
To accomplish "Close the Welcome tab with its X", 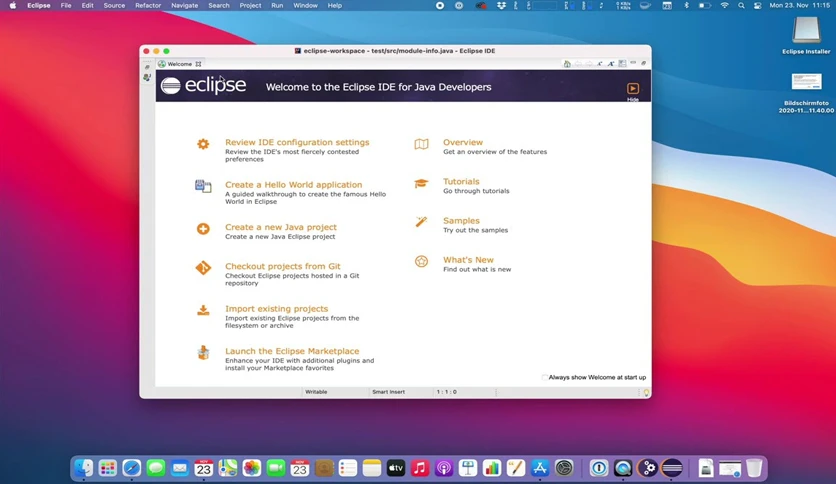I will (198, 64).
